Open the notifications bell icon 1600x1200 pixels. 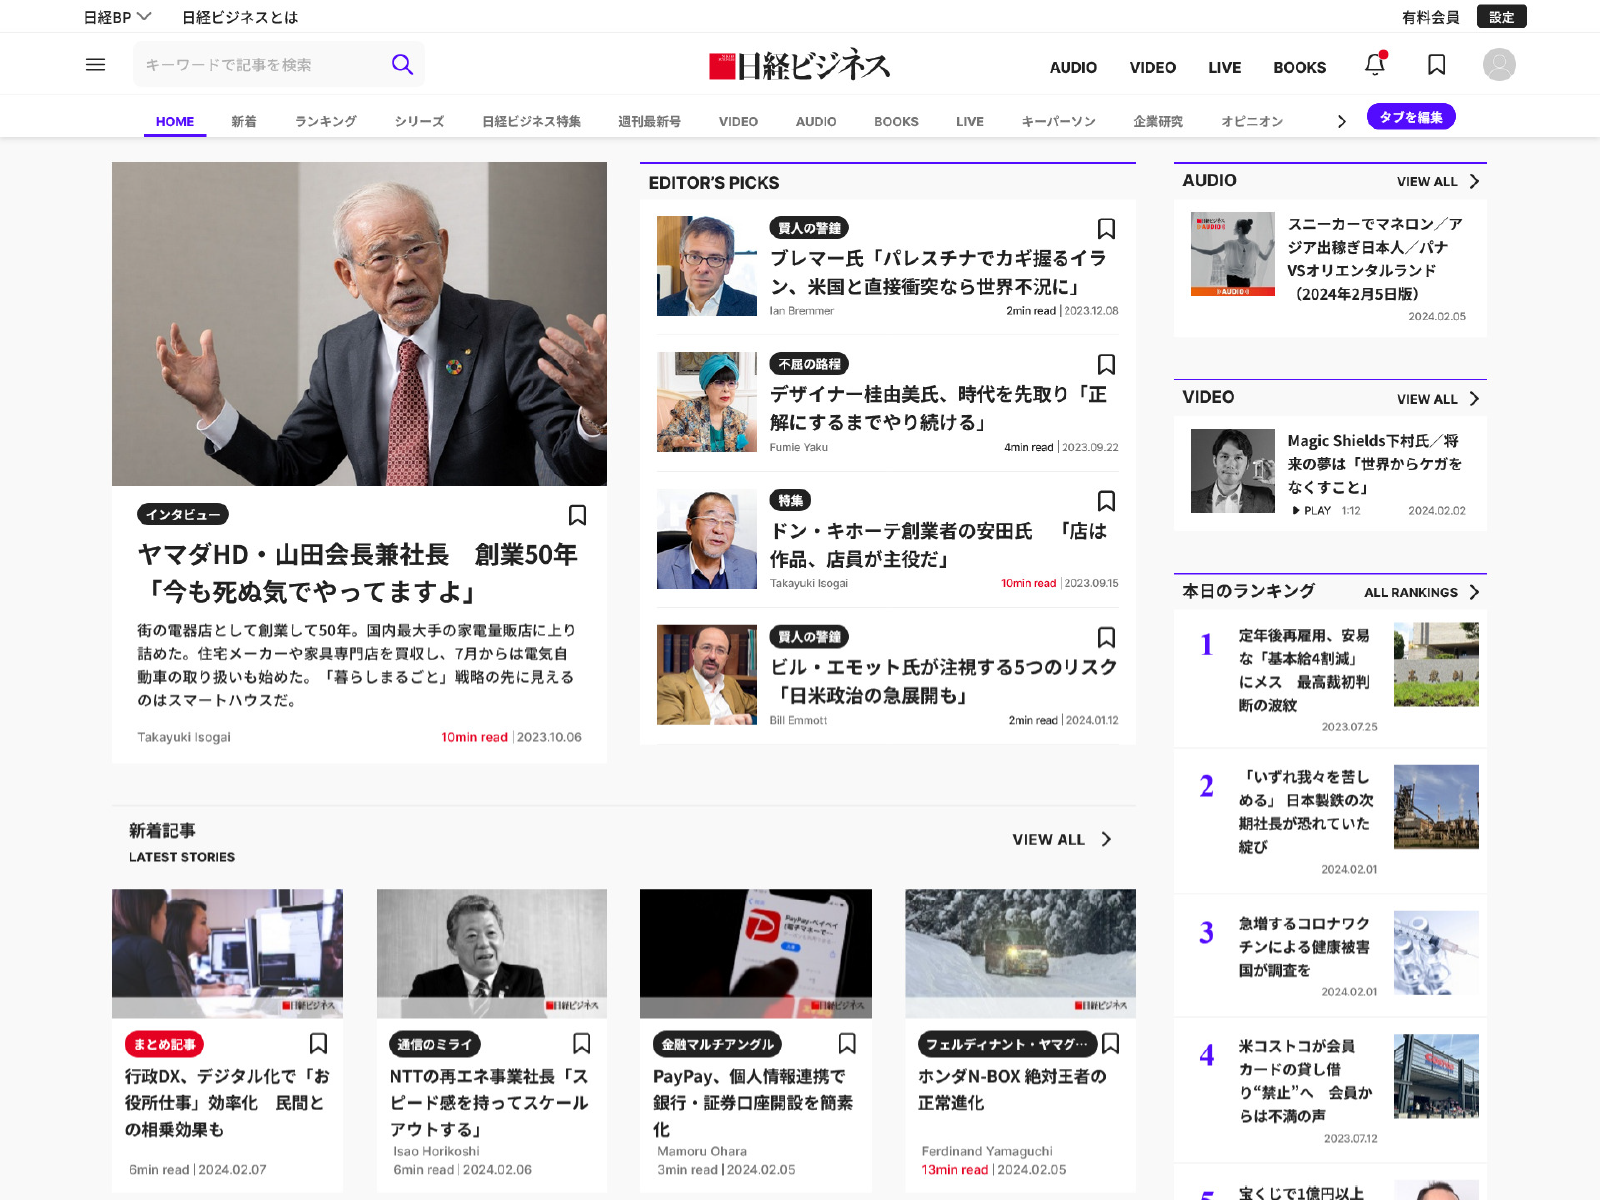(1375, 64)
